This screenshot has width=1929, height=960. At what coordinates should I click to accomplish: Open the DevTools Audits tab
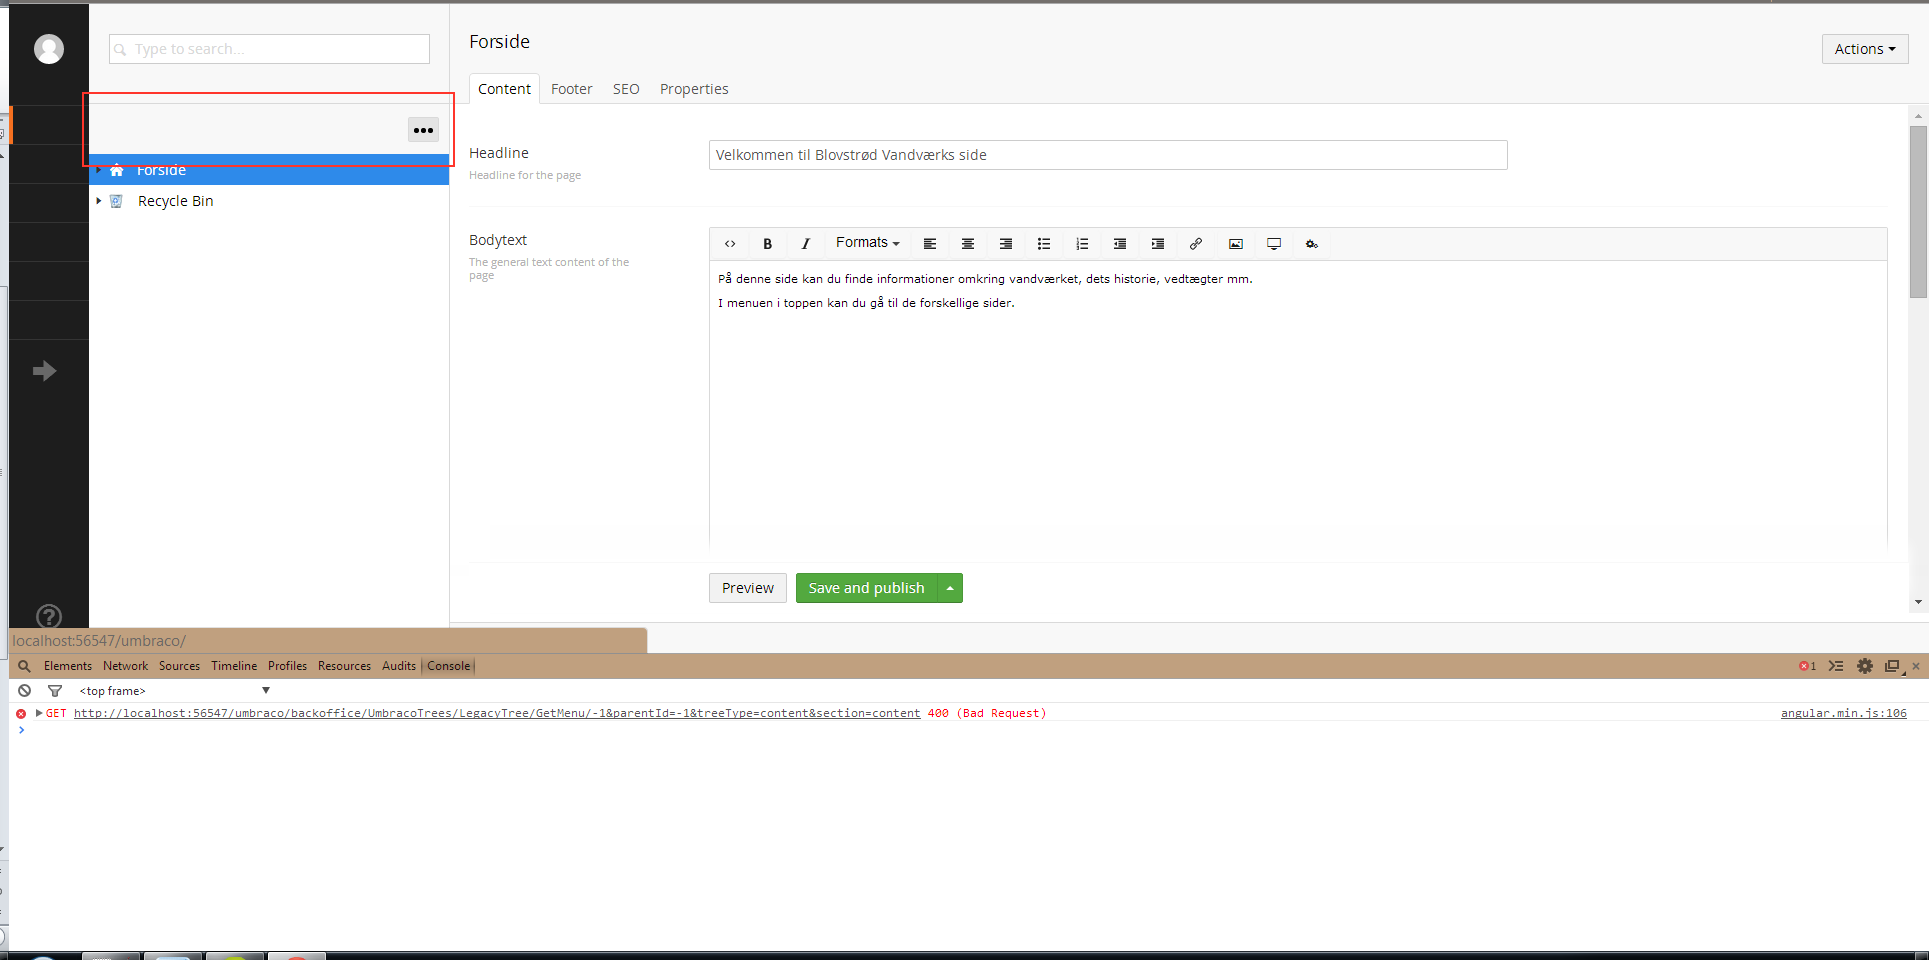(399, 666)
